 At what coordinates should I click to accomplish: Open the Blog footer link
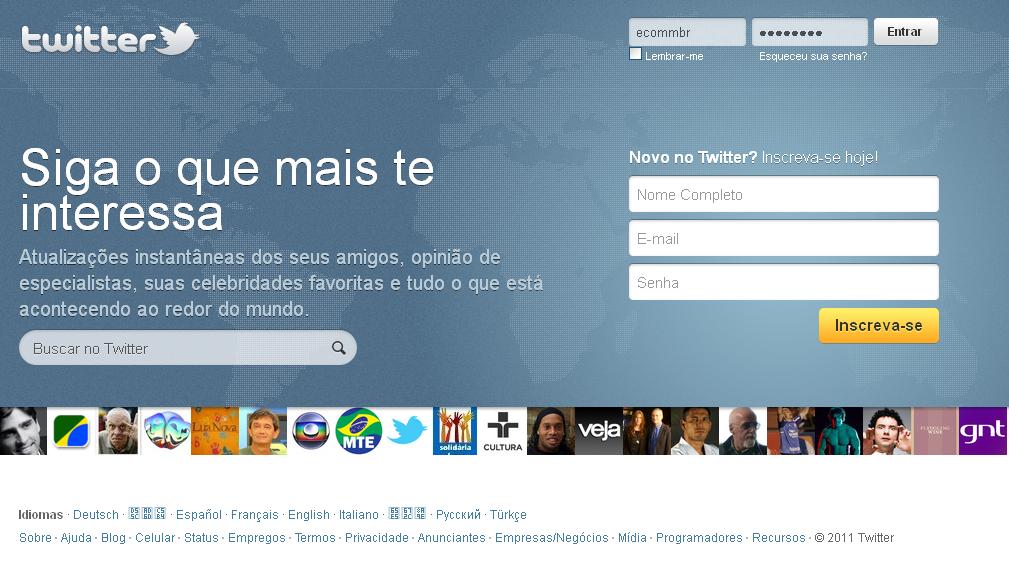click(113, 538)
